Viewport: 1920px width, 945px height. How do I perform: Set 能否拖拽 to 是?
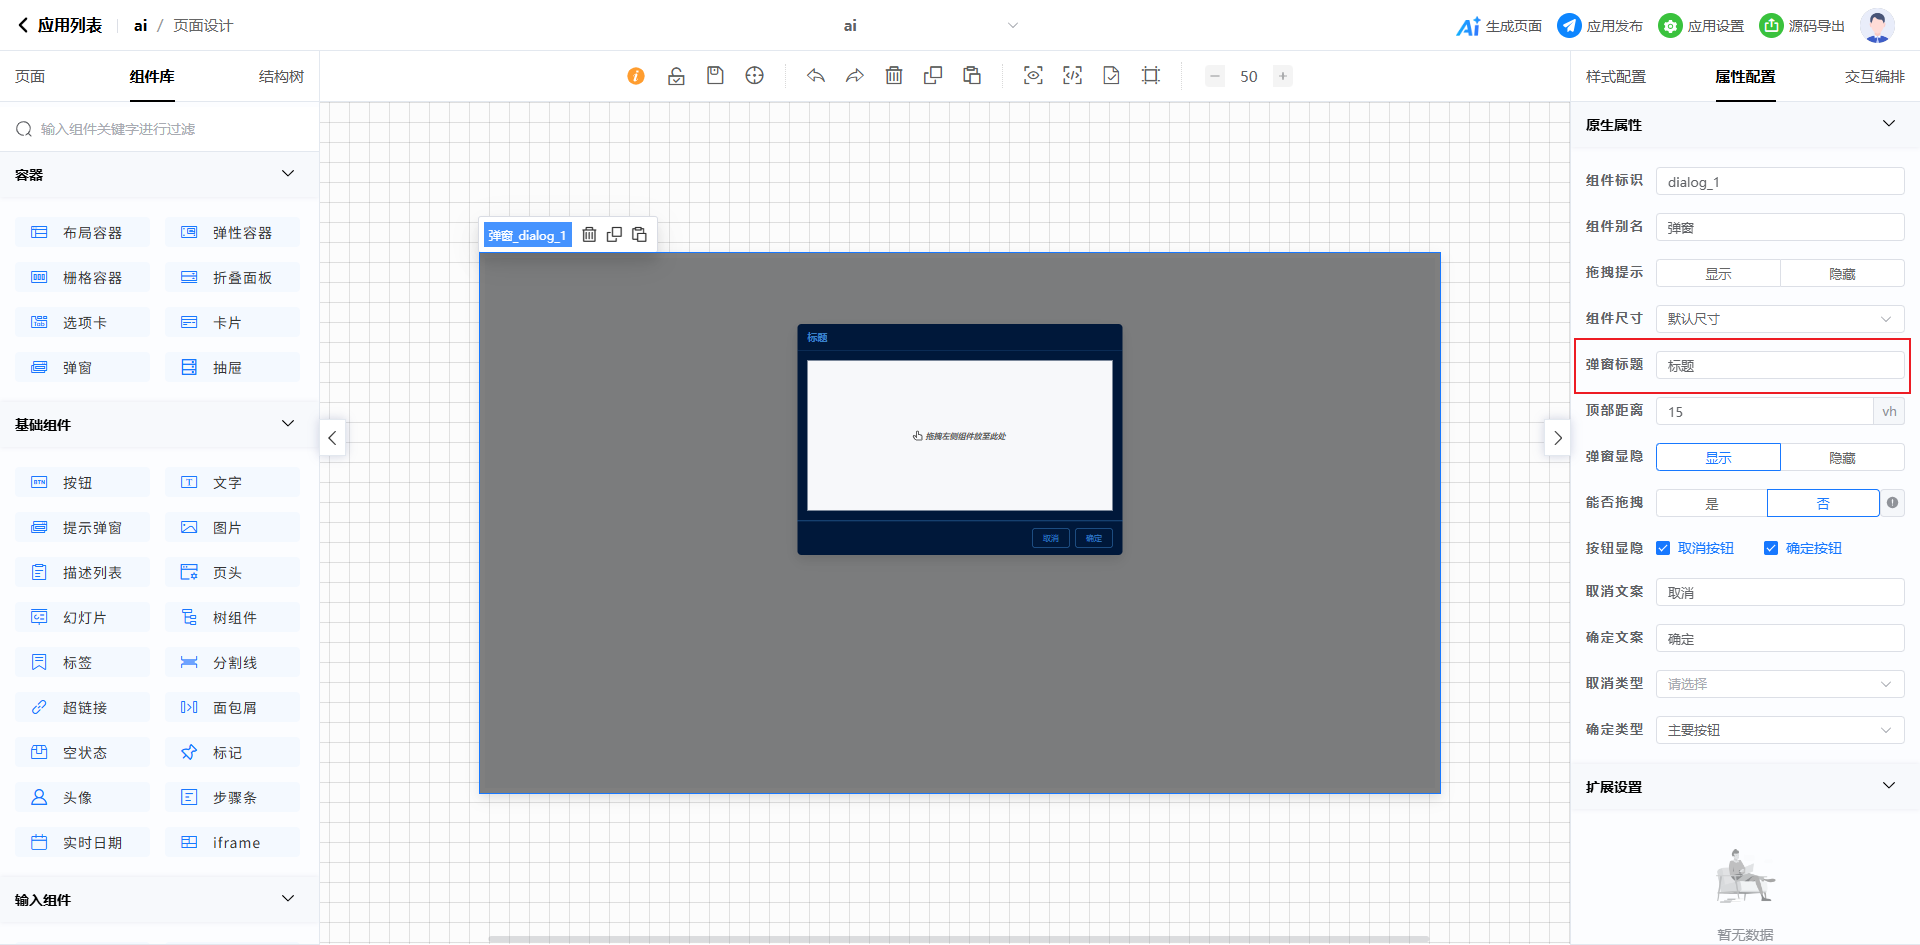1711,503
